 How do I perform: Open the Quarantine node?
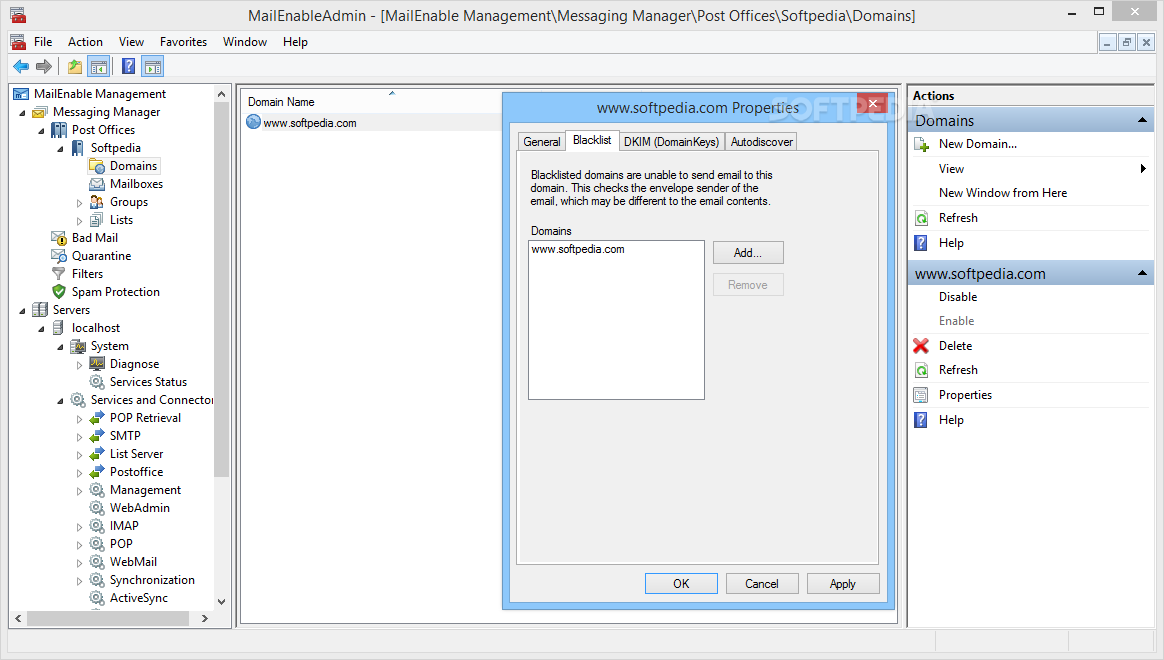tap(101, 256)
